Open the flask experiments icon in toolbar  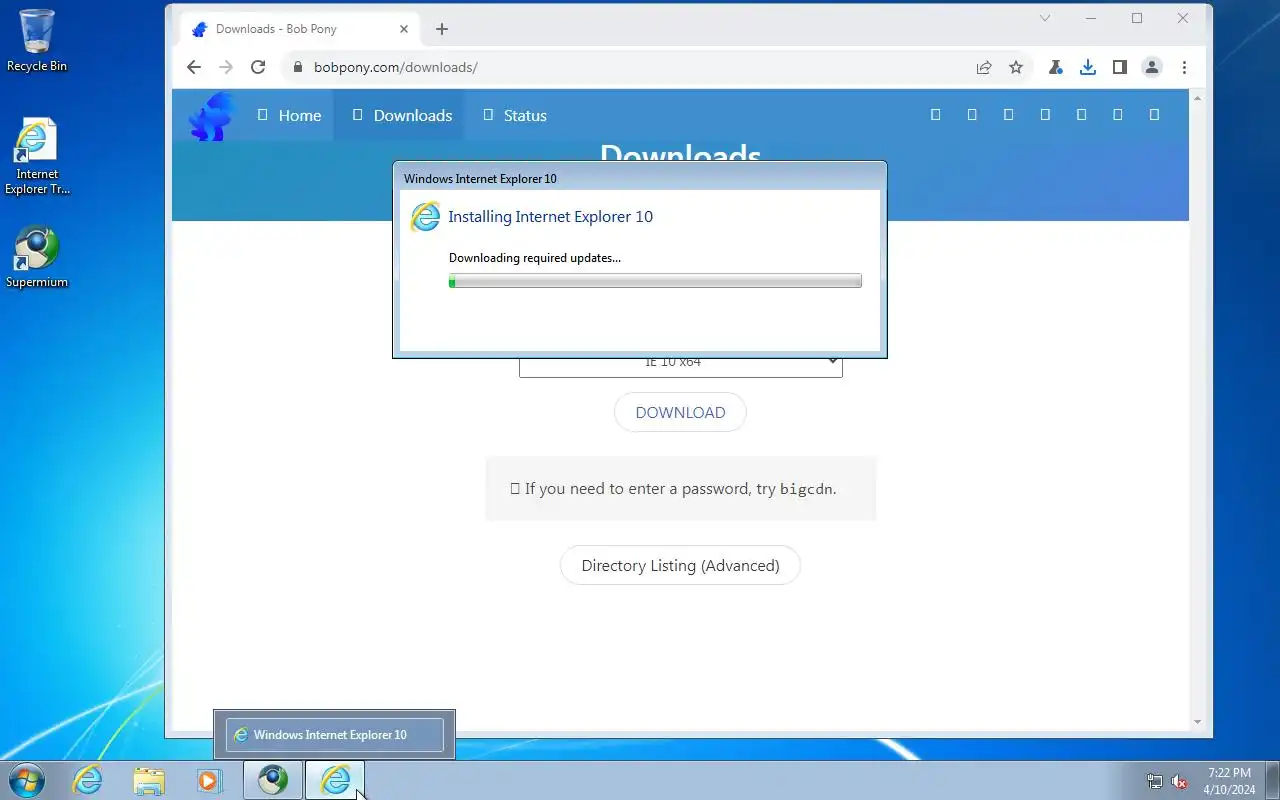[x=1055, y=67]
